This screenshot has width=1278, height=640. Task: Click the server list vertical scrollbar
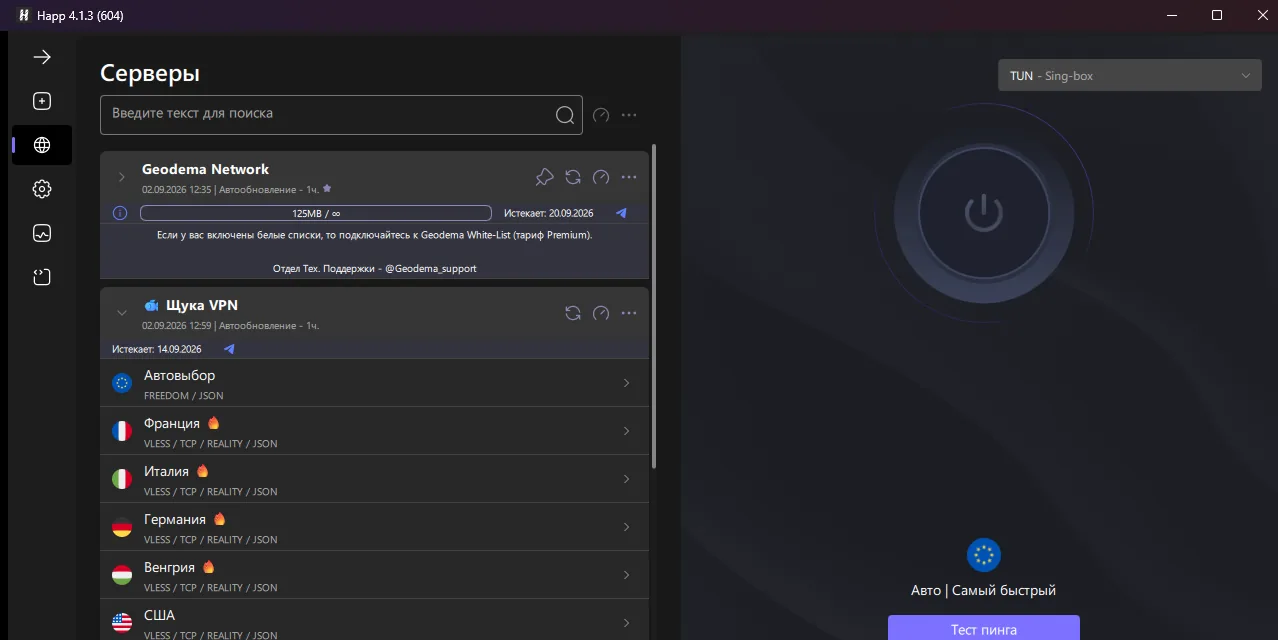pyautogui.click(x=655, y=306)
